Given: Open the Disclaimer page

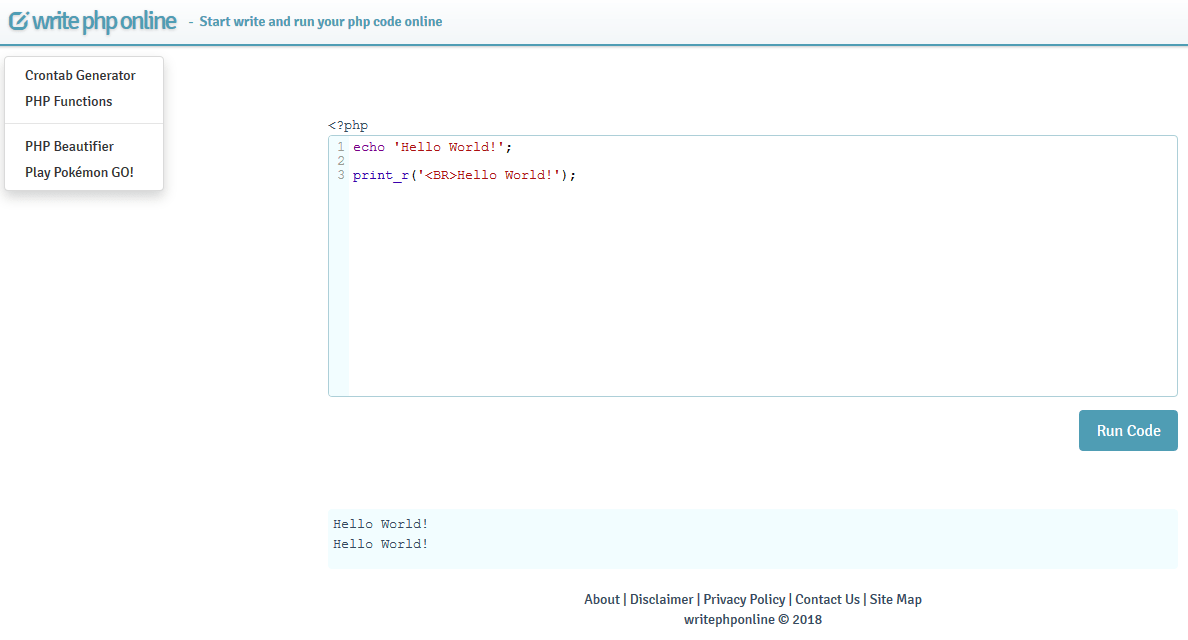Looking at the screenshot, I should tap(661, 599).
